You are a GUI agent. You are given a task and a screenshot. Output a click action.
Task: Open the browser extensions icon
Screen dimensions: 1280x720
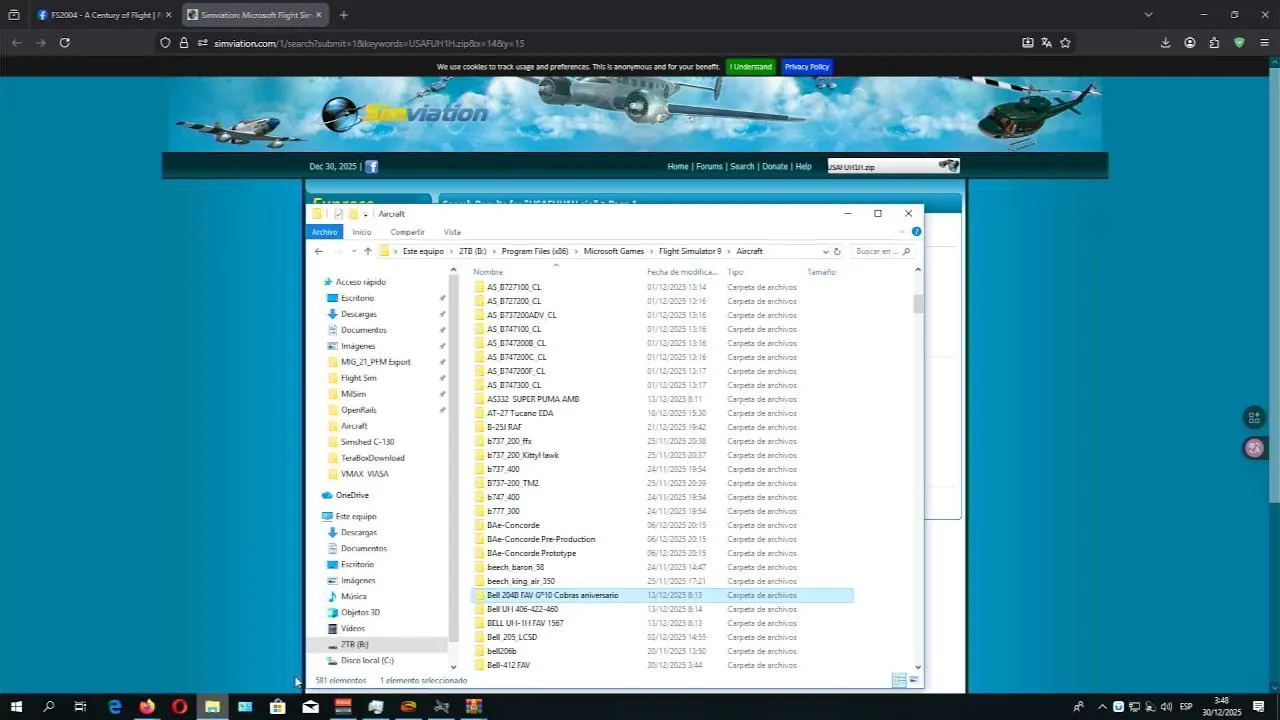1214,43
